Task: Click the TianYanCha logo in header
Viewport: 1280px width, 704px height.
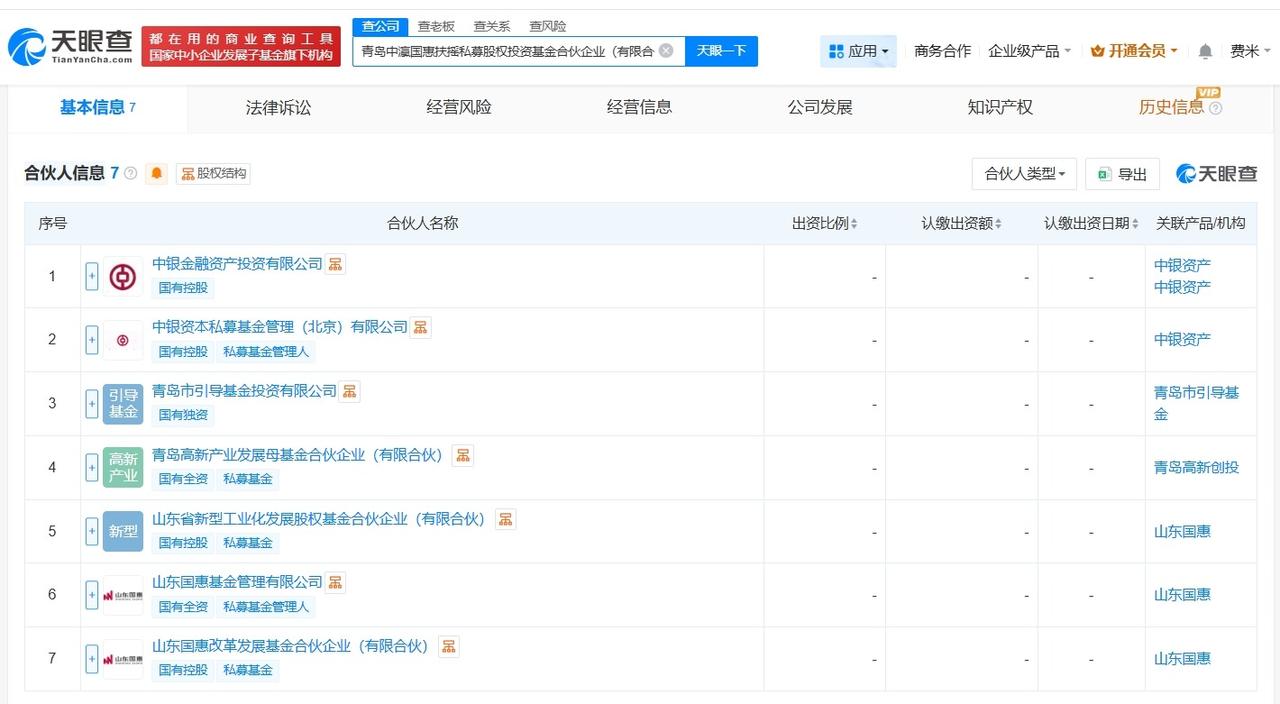Action: pyautogui.click(x=70, y=46)
